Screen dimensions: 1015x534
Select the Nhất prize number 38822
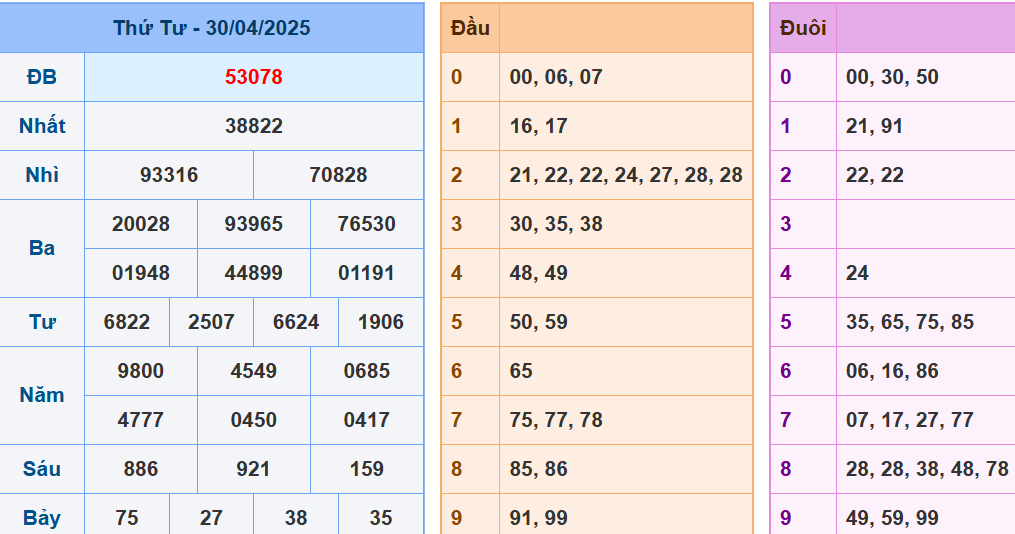[x=254, y=126]
